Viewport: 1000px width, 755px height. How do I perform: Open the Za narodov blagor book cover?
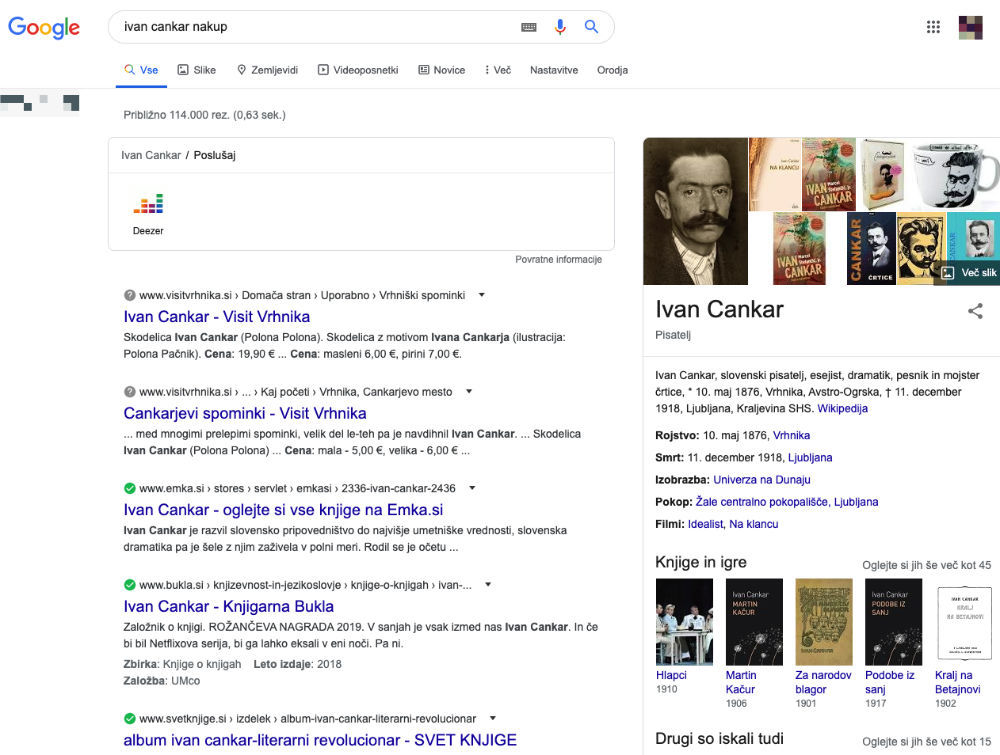(x=824, y=622)
